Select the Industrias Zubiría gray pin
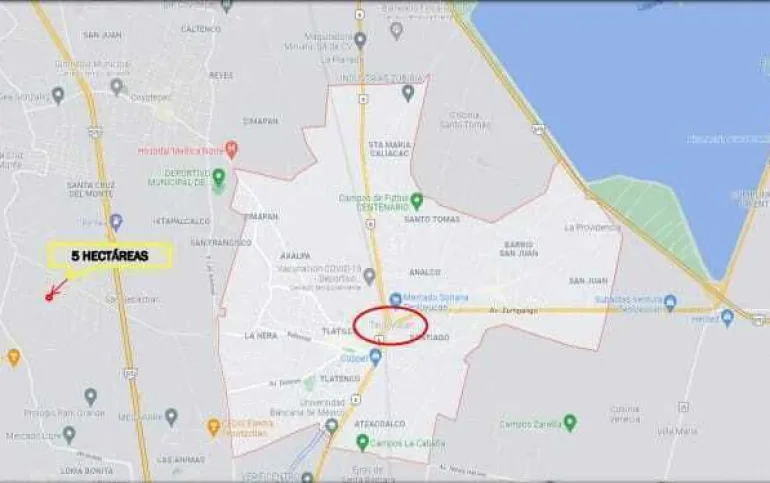Image resolution: width=770 pixels, height=483 pixels. point(408,93)
